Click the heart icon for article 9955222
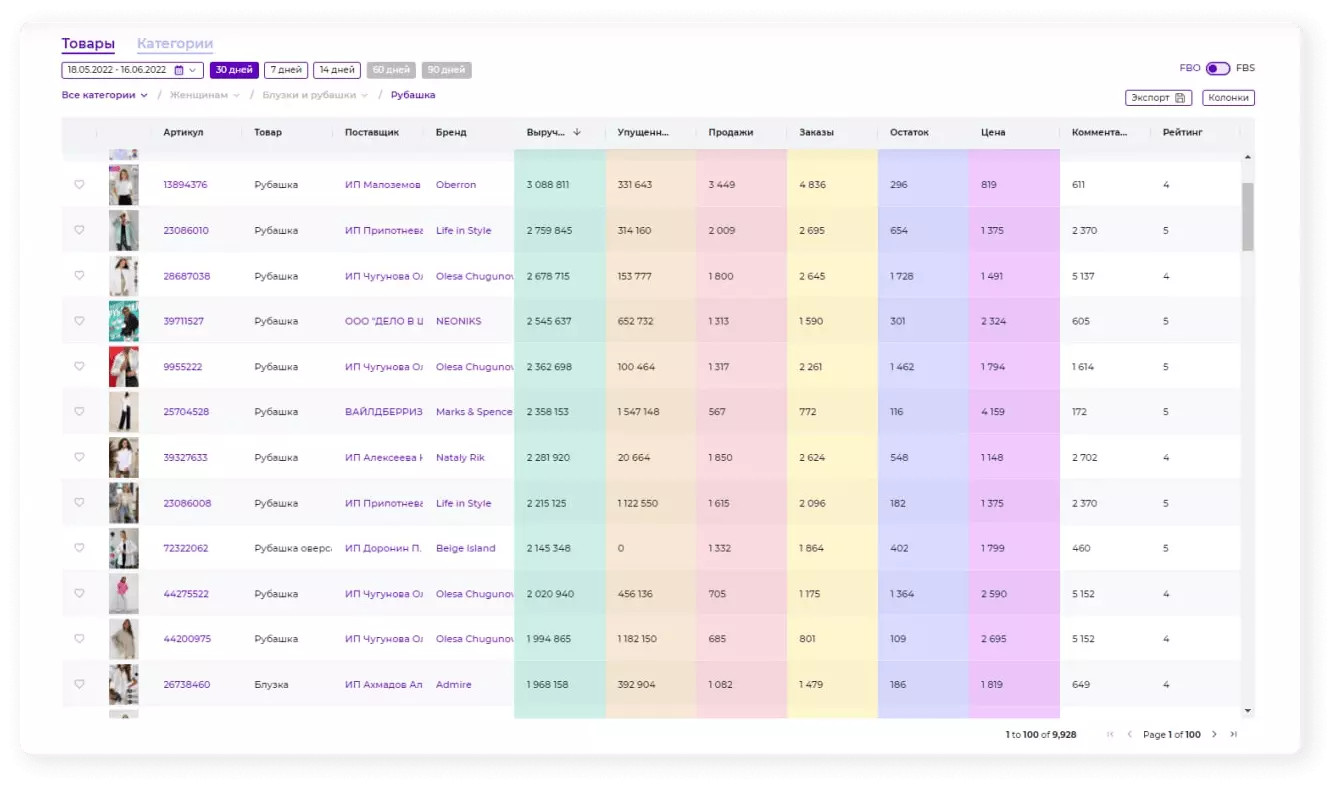The width and height of the screenshot is (1336, 788). pos(79,367)
